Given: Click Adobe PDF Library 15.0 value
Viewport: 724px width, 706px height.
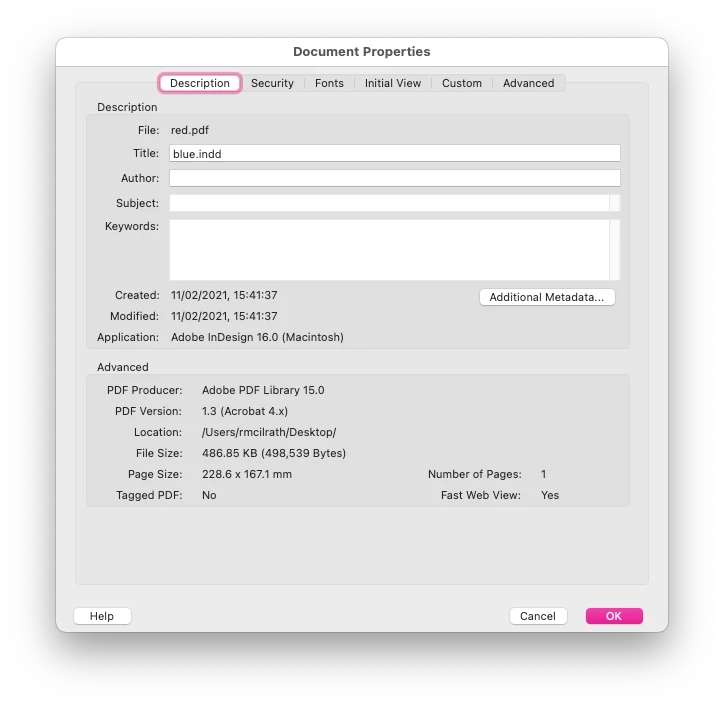Looking at the screenshot, I should click(x=263, y=390).
